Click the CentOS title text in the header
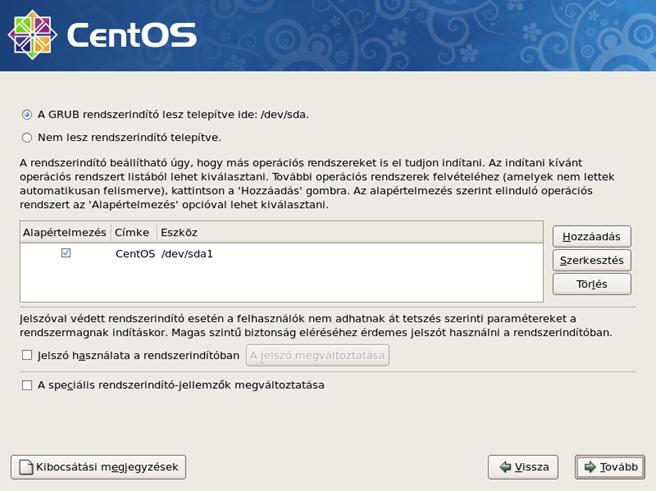This screenshot has width=656, height=491. pyautogui.click(x=131, y=36)
